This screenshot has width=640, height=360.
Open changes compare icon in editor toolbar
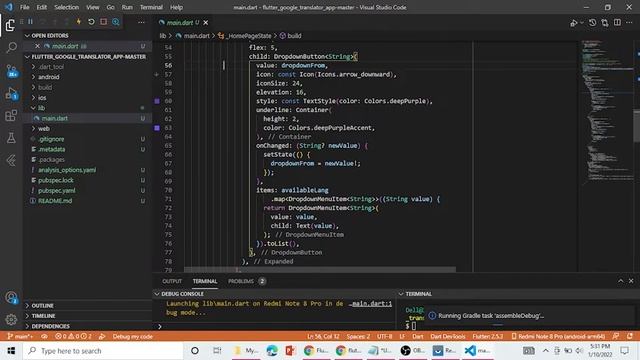(604, 23)
